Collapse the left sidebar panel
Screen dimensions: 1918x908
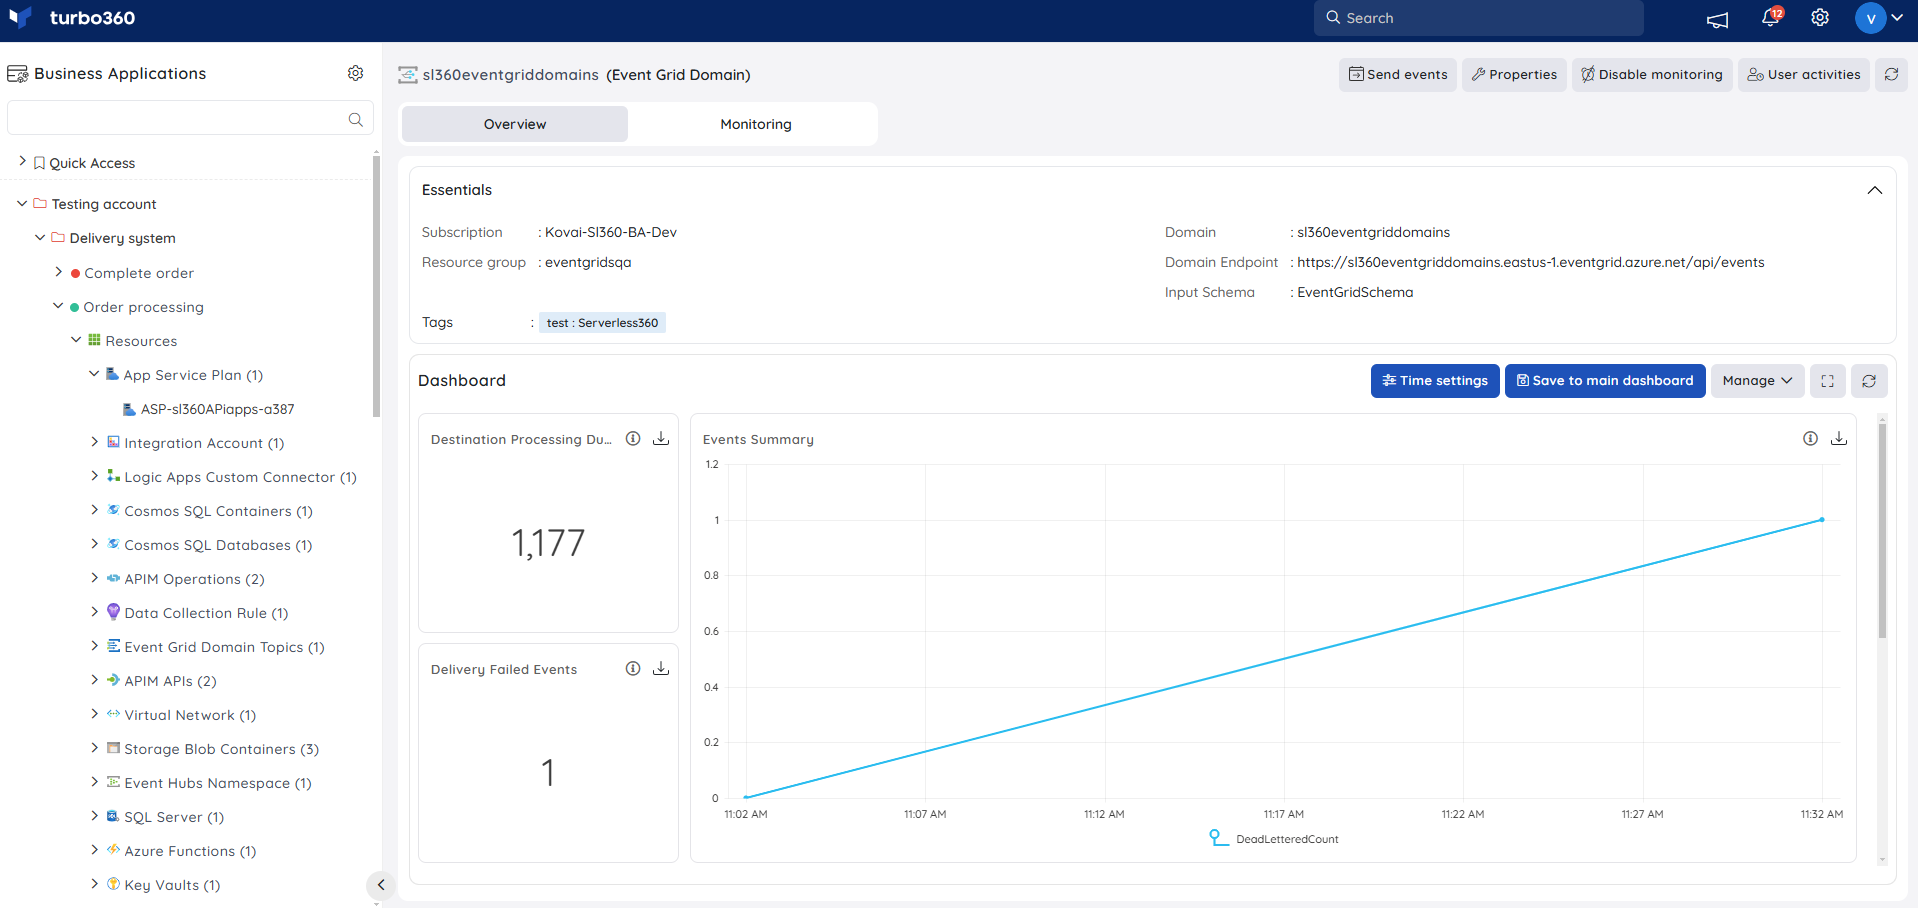(x=380, y=885)
